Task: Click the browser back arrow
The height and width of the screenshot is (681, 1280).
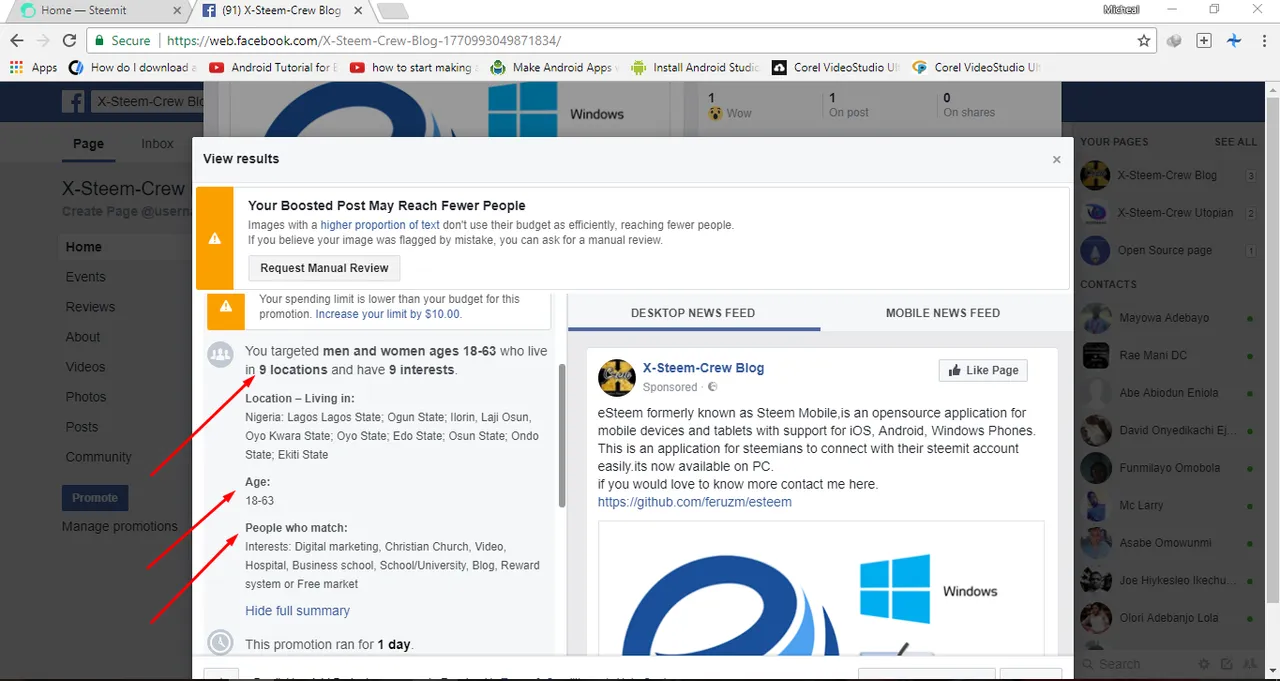Action: click(x=17, y=41)
